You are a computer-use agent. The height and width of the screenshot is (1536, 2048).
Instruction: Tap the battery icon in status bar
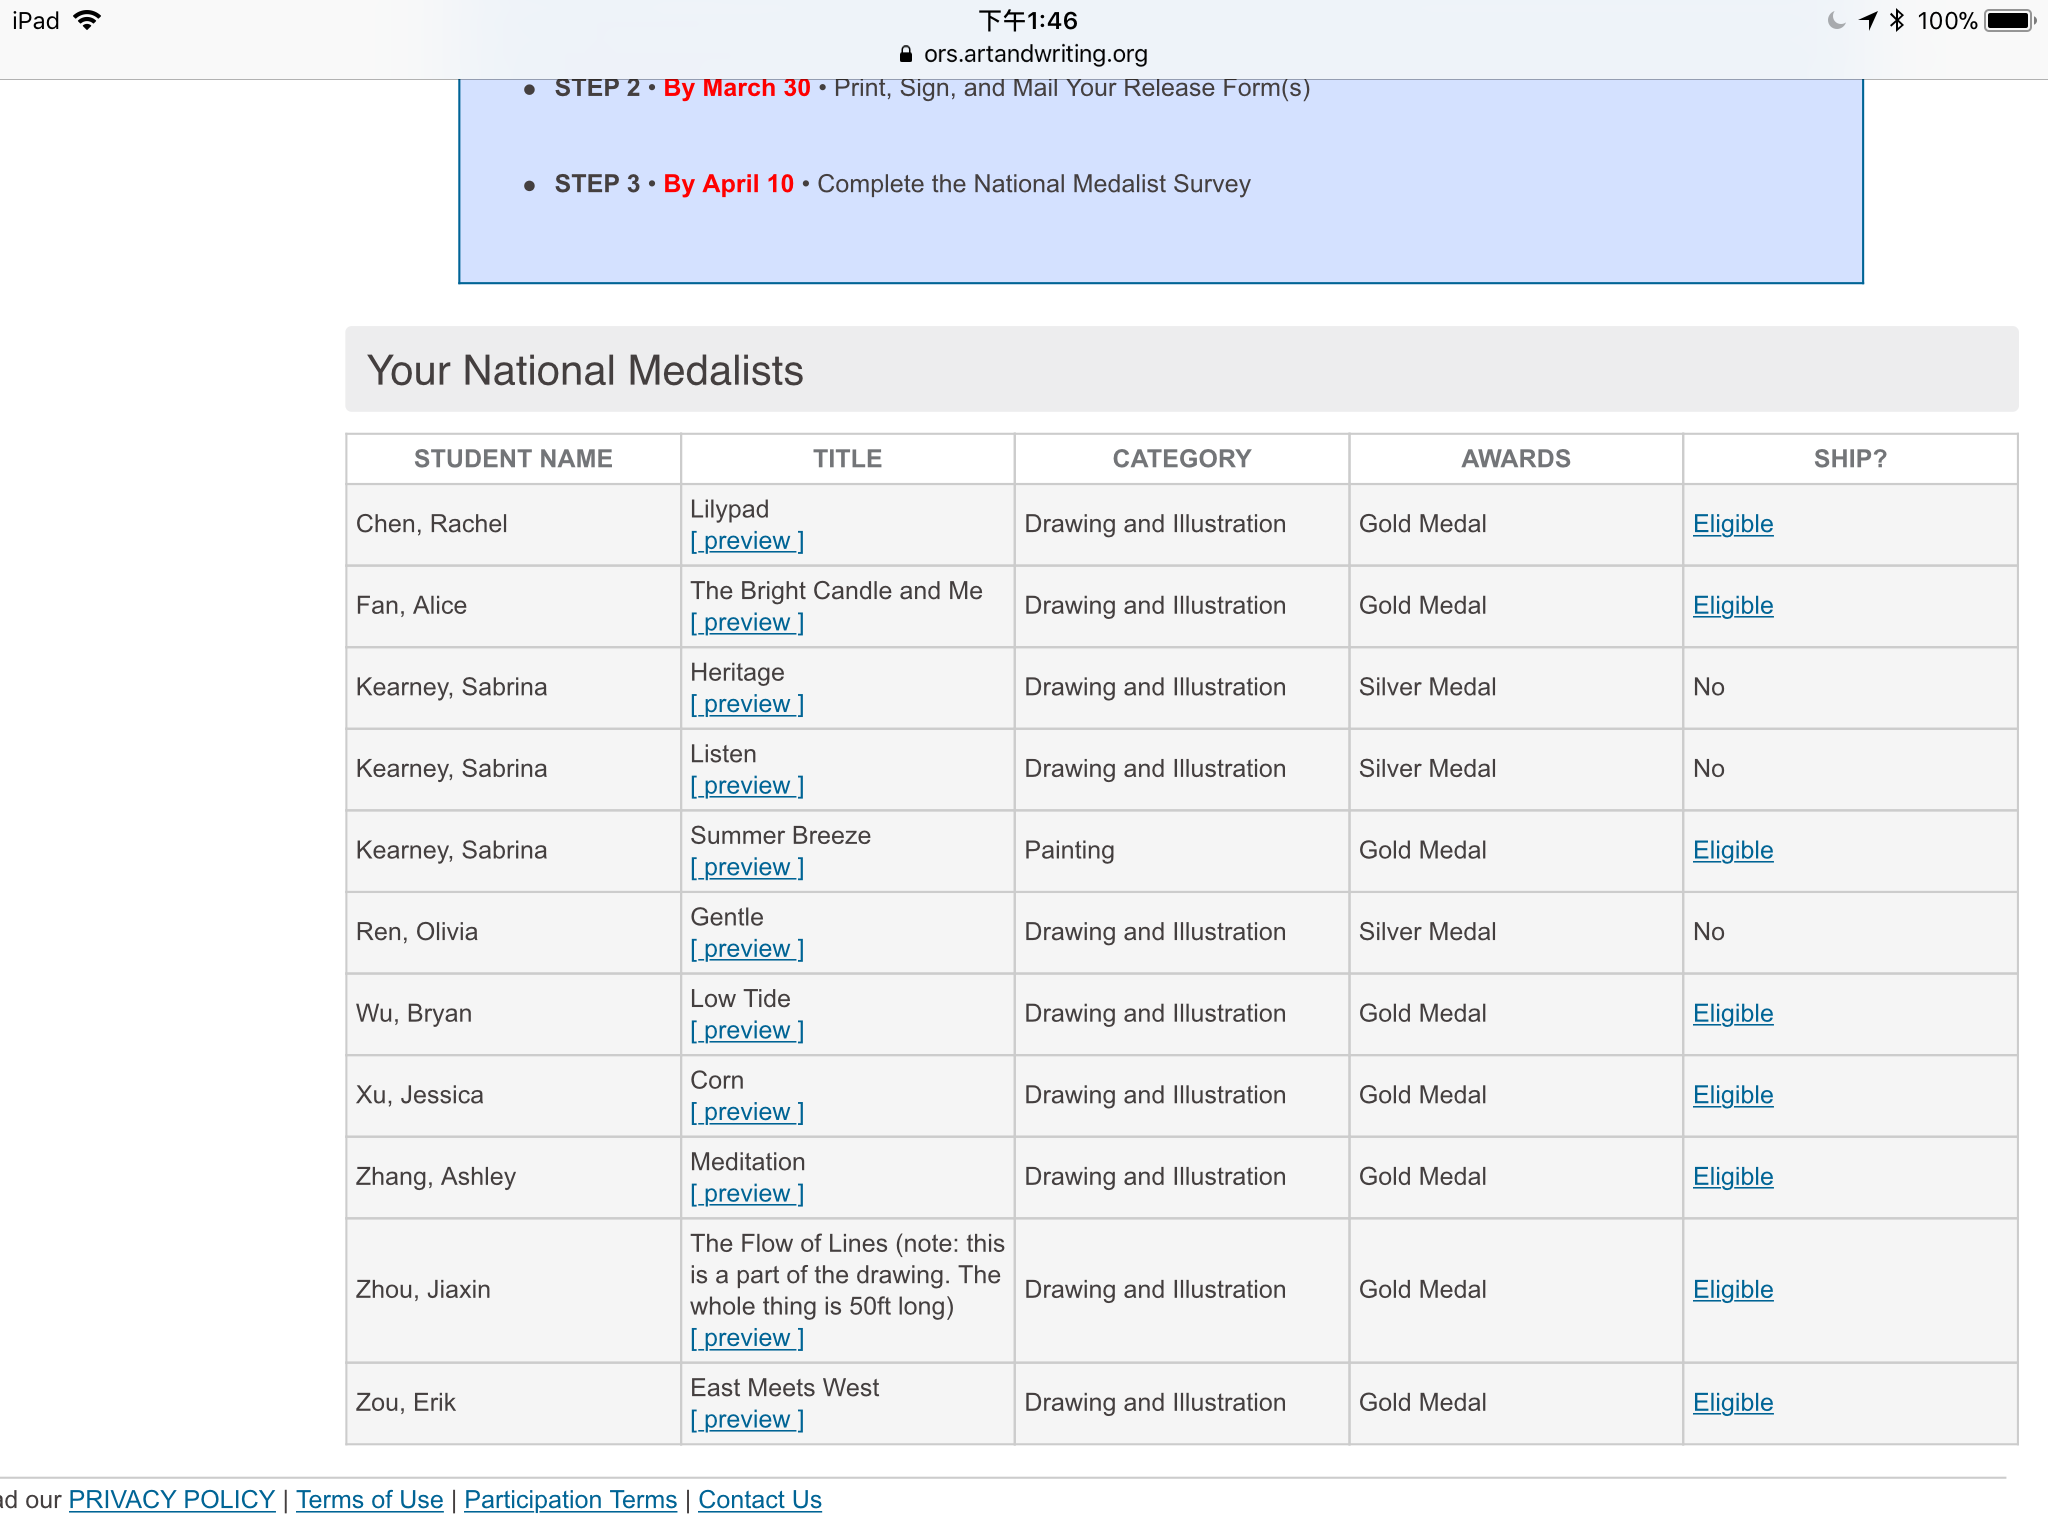(2010, 20)
